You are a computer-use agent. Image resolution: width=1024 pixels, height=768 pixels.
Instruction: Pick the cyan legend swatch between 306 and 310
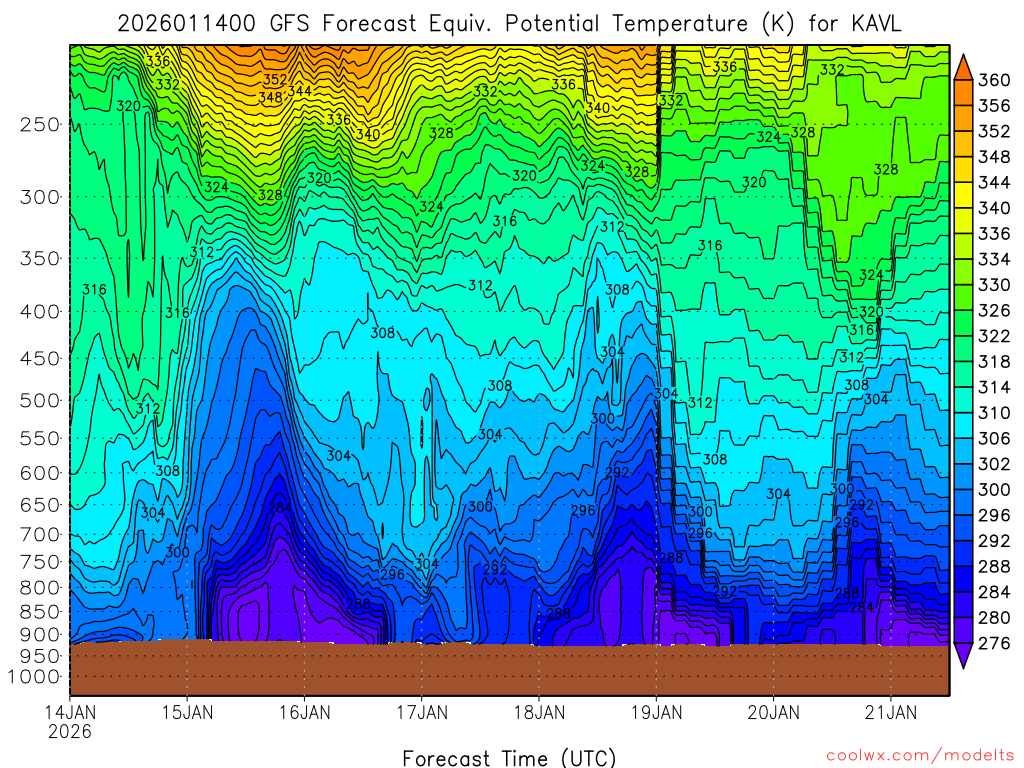(x=963, y=426)
